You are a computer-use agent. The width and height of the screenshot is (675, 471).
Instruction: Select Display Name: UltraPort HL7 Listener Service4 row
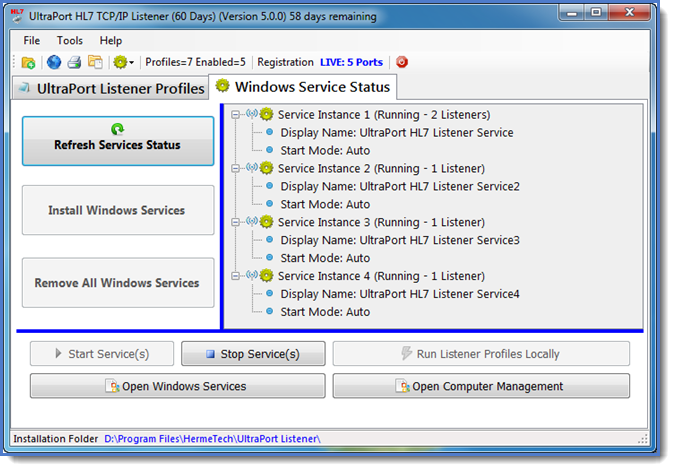400,294
